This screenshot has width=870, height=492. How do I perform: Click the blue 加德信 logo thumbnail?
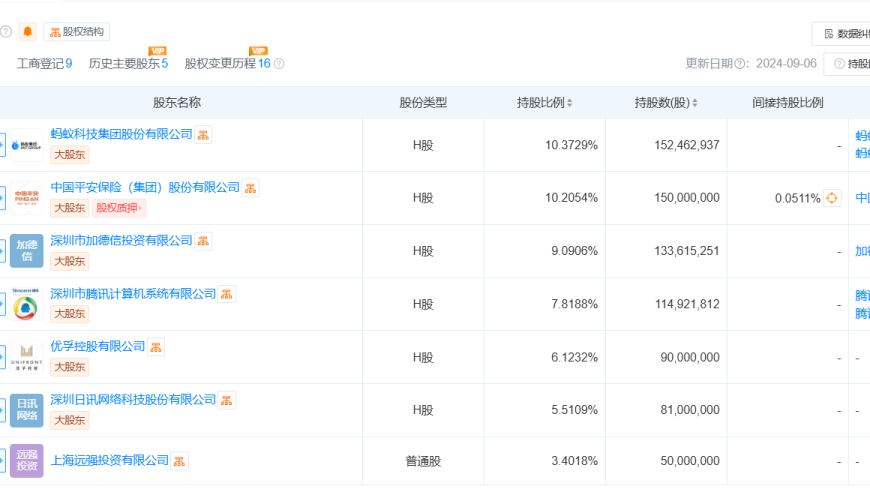(27, 251)
